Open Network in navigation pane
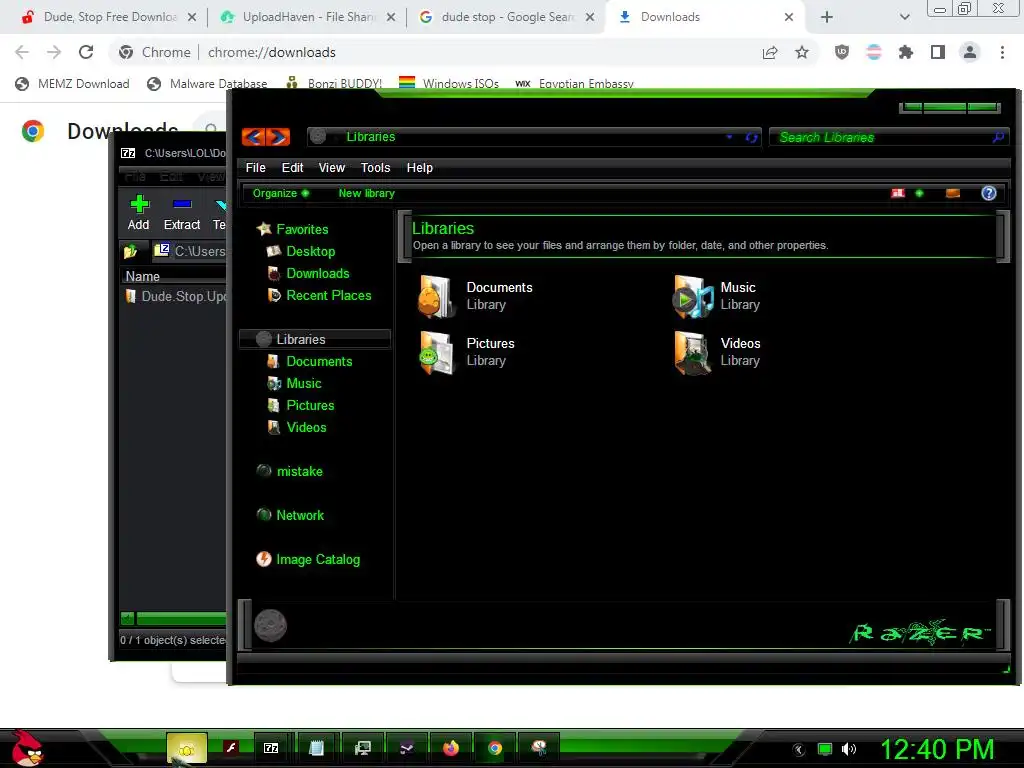Image resolution: width=1024 pixels, height=768 pixels. pos(300,515)
